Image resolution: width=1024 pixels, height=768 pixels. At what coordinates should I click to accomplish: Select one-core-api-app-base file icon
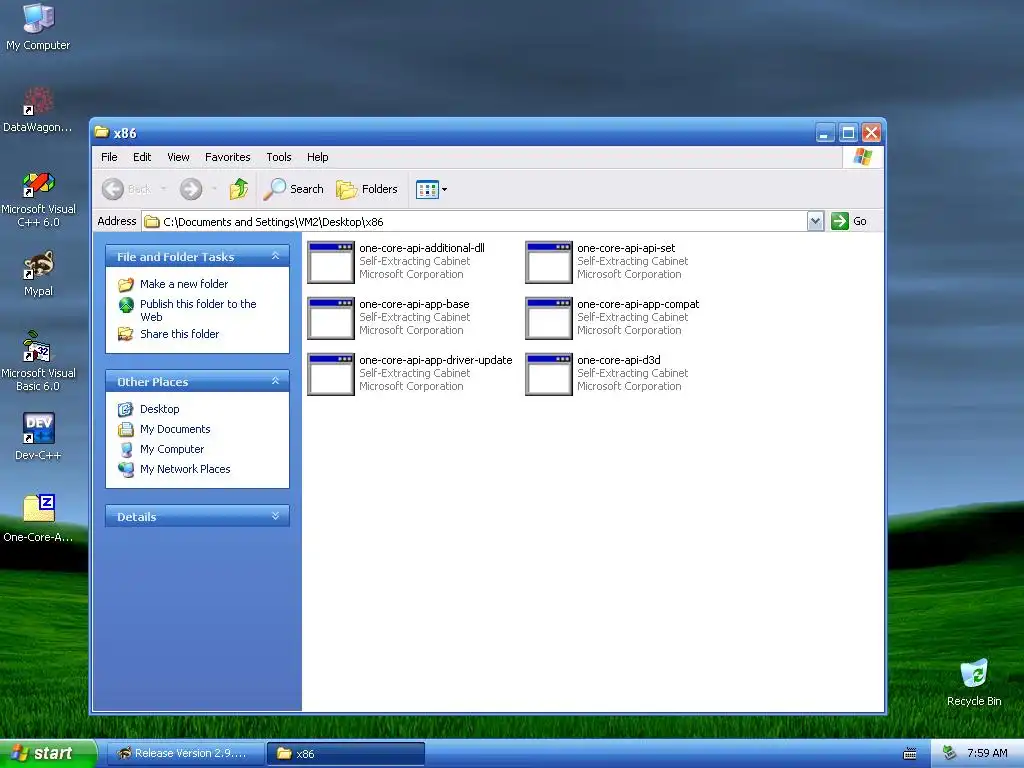331,318
